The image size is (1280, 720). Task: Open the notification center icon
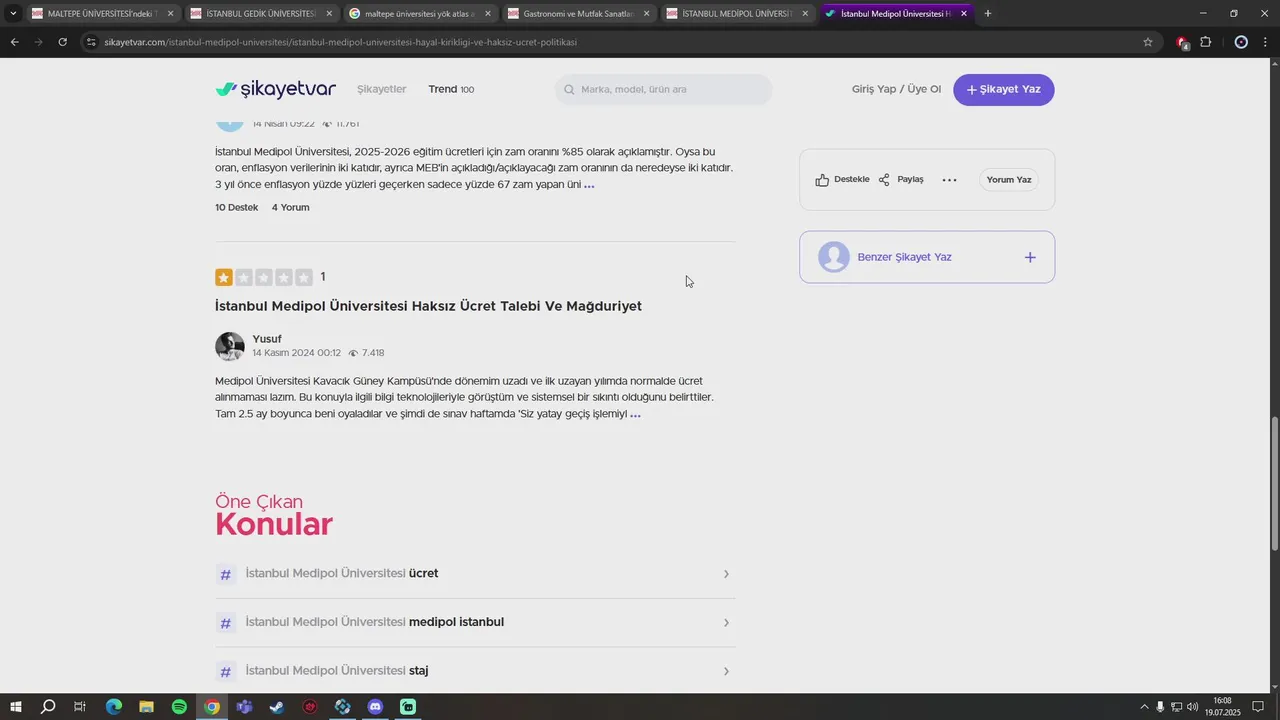pyautogui.click(x=1258, y=707)
